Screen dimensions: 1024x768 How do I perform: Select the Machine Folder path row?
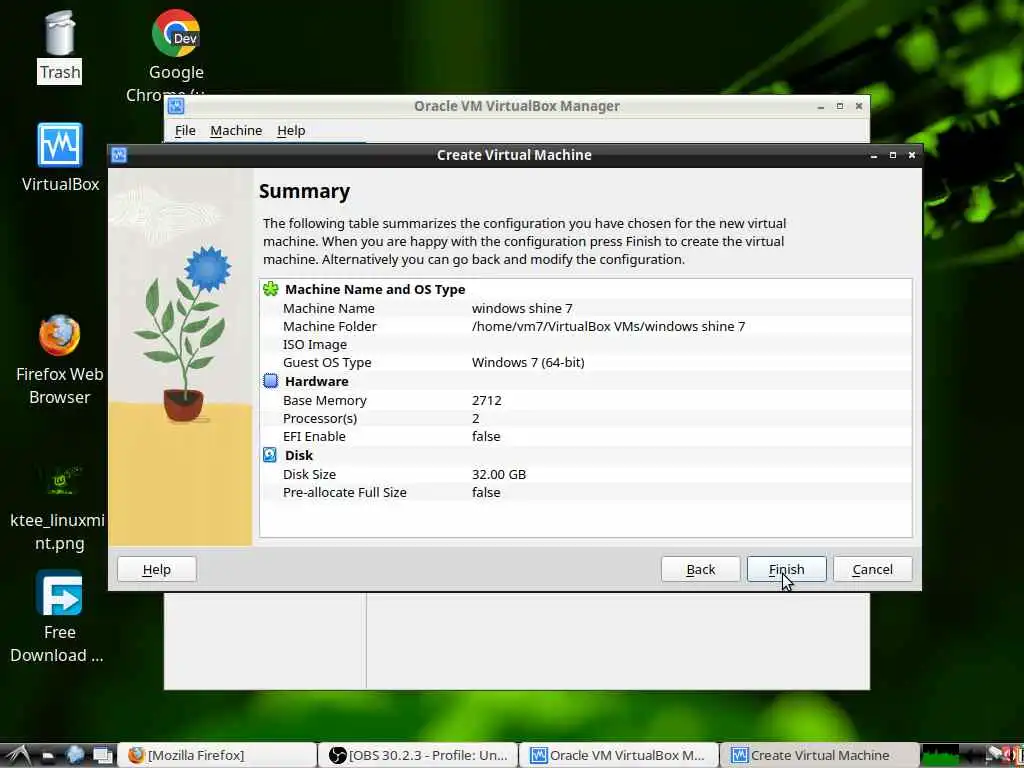click(x=586, y=326)
